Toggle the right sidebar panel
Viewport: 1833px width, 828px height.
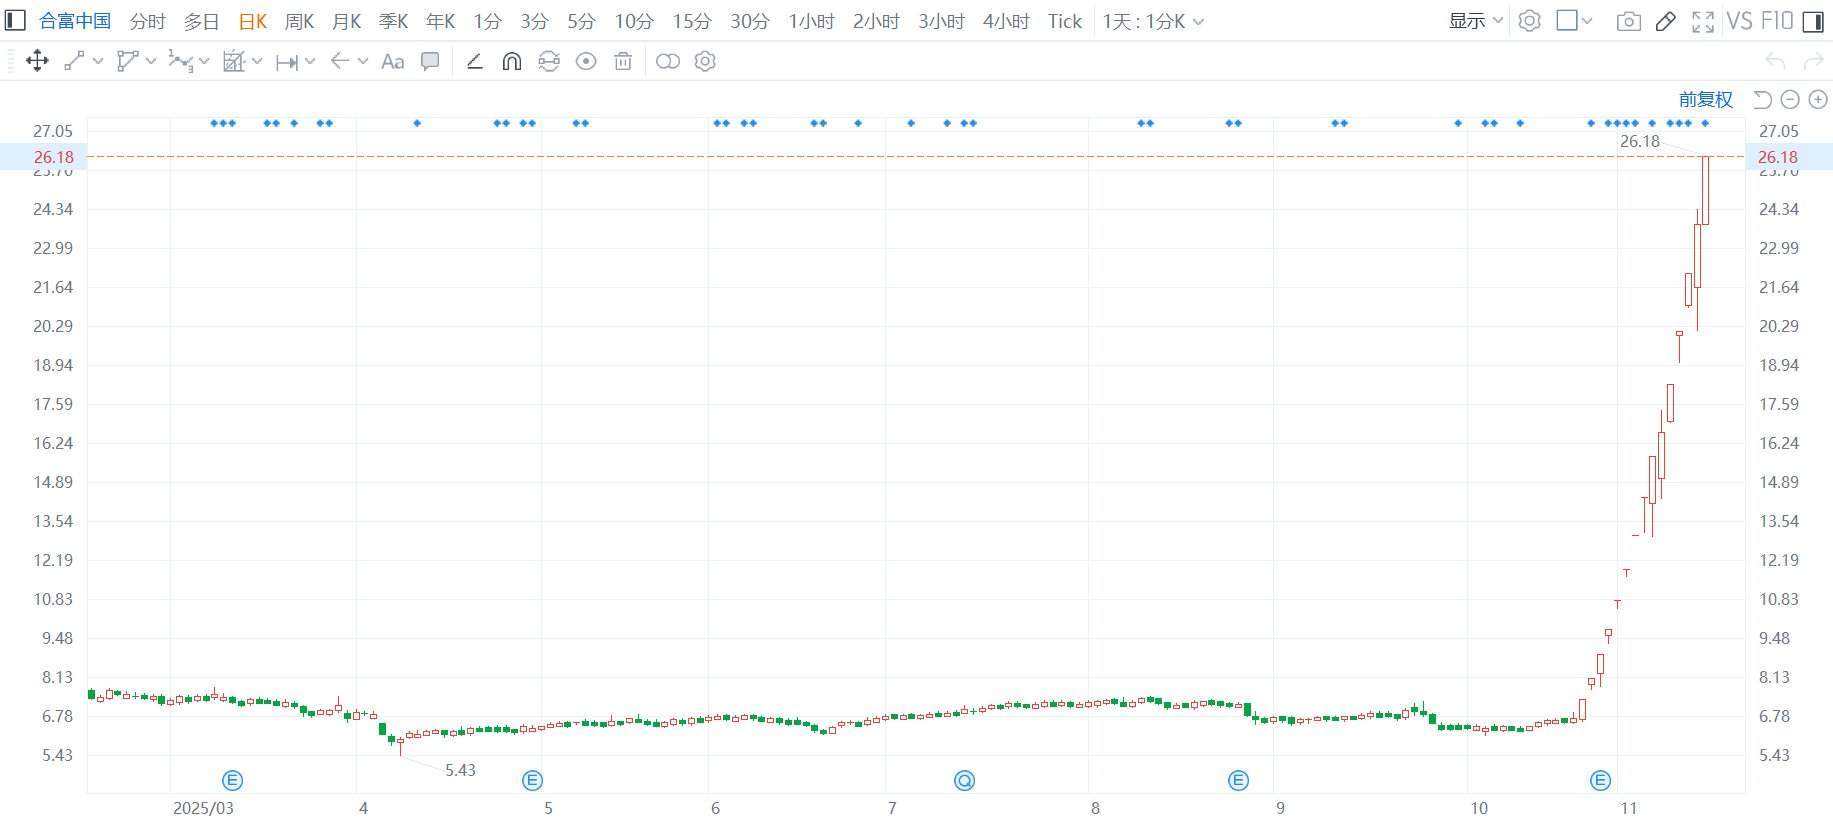coord(1813,21)
